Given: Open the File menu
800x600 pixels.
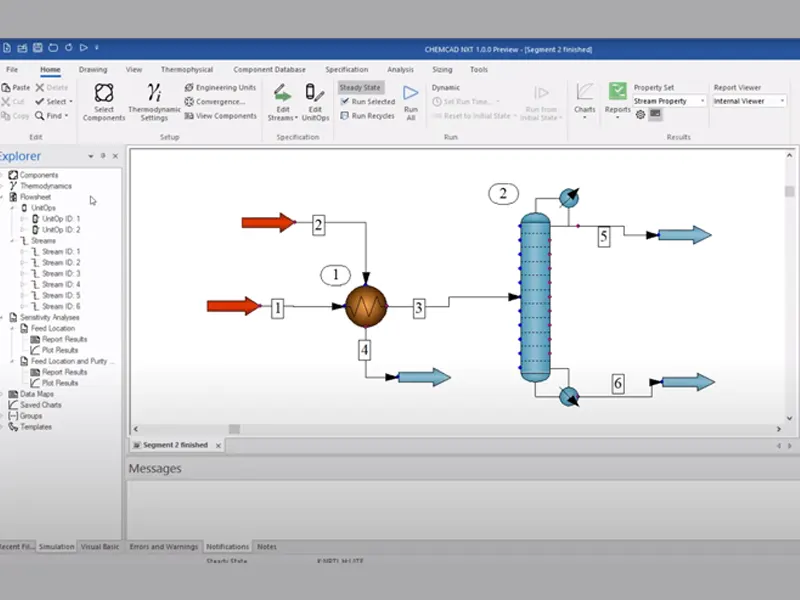Looking at the screenshot, I should coord(12,69).
